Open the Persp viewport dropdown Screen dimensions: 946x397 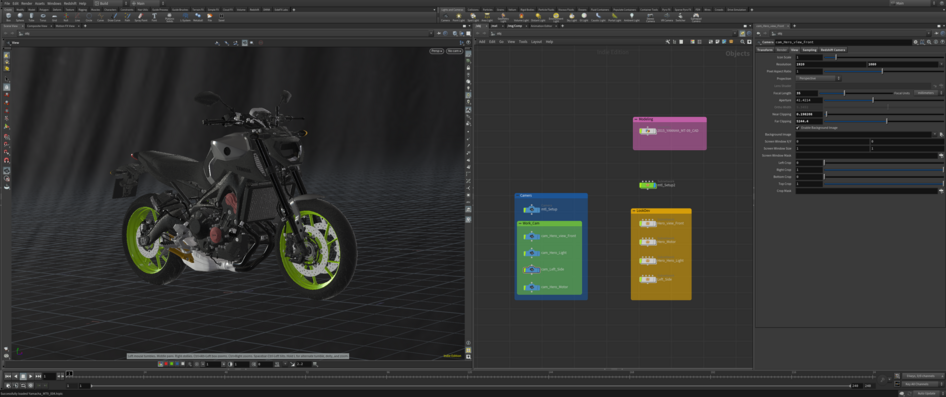point(436,51)
